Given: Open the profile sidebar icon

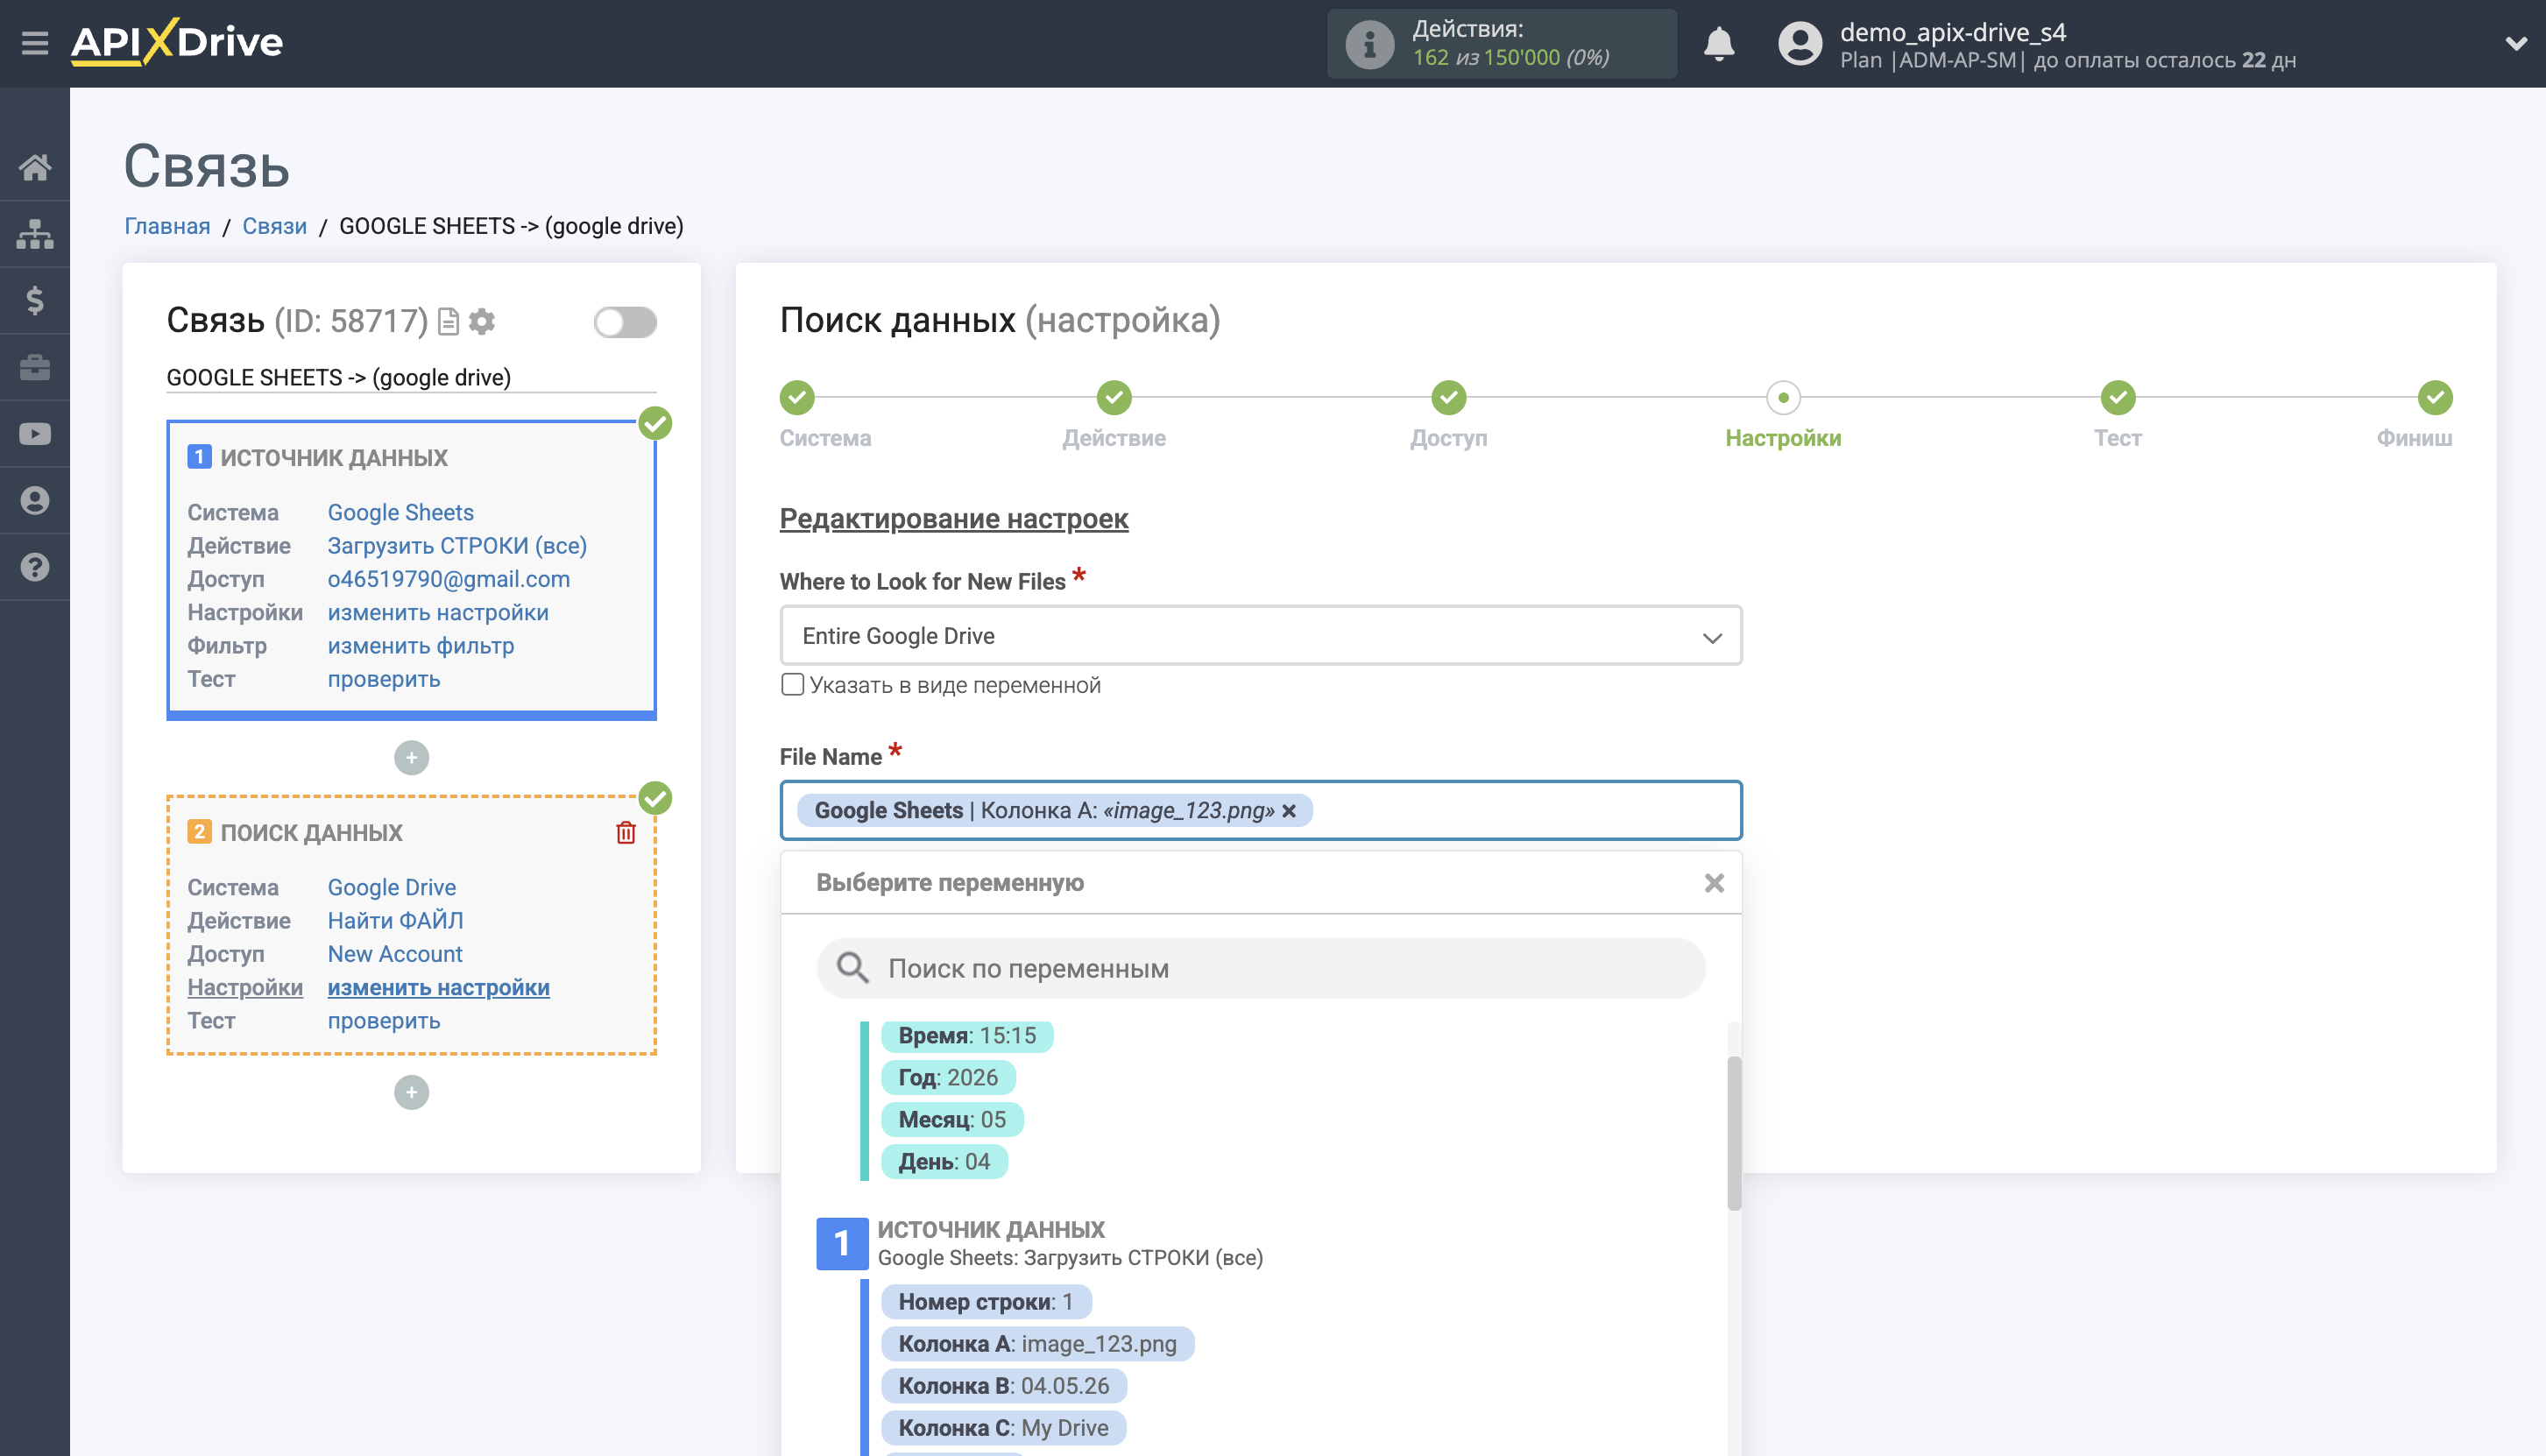Looking at the screenshot, I should pos(35,500).
